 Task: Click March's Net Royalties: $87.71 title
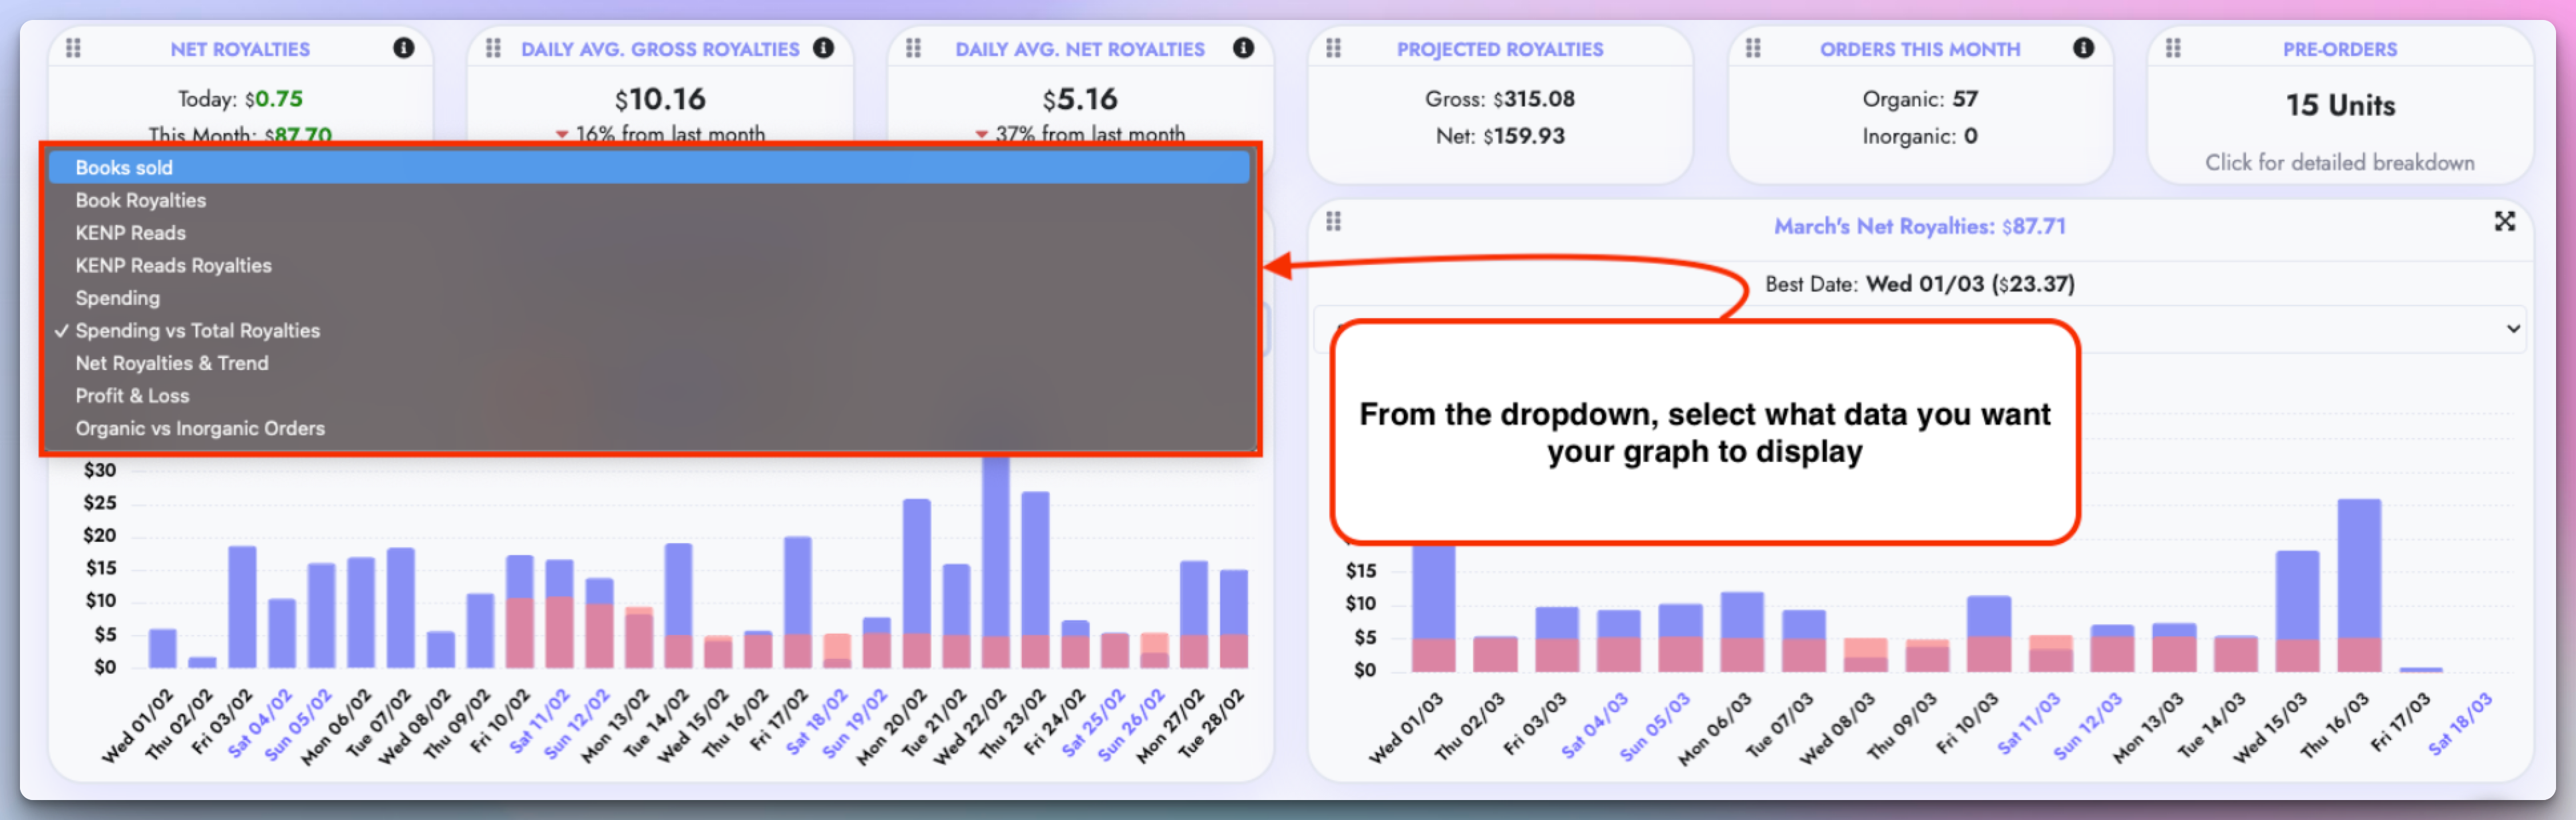point(1919,226)
